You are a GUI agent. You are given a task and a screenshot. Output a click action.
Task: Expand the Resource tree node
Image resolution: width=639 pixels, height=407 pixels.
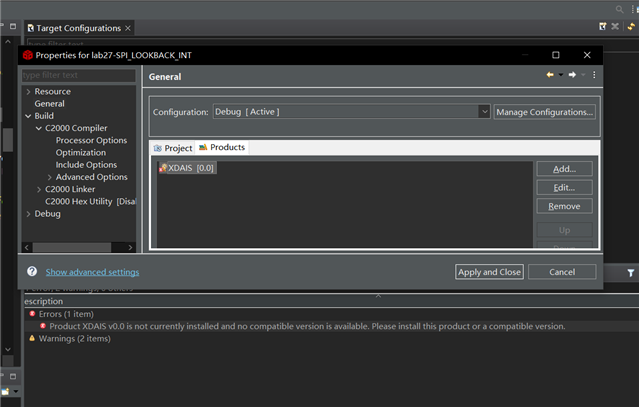point(28,92)
